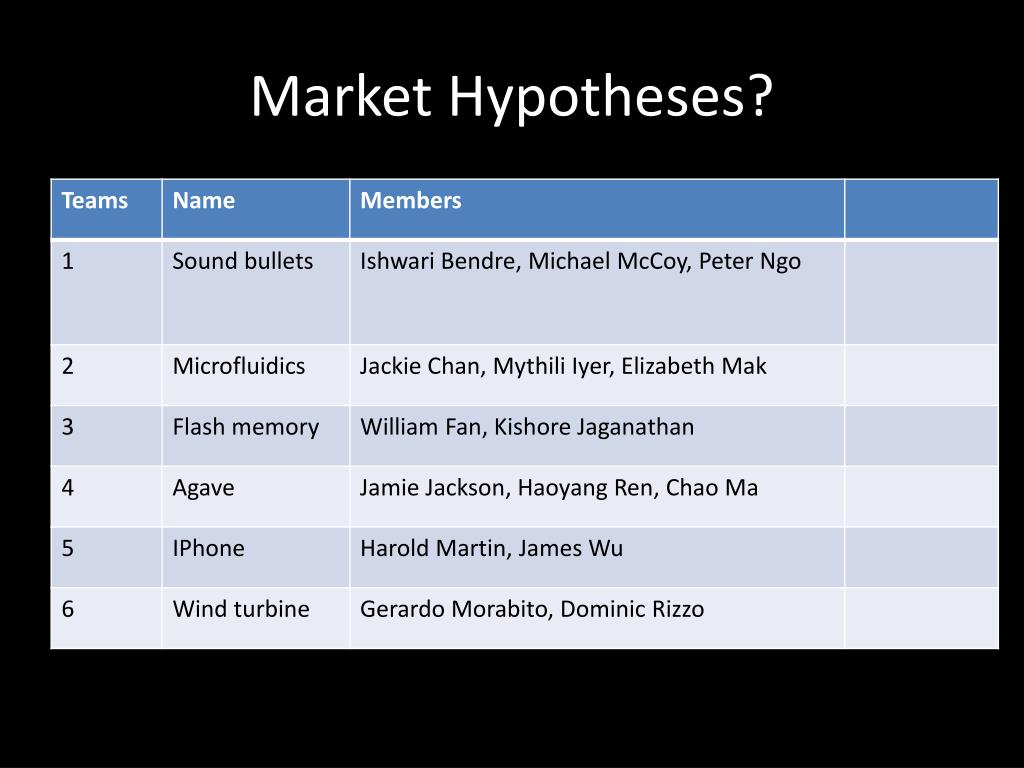
Task: Click the Market Hypotheses? slide title
Action: 511,97
